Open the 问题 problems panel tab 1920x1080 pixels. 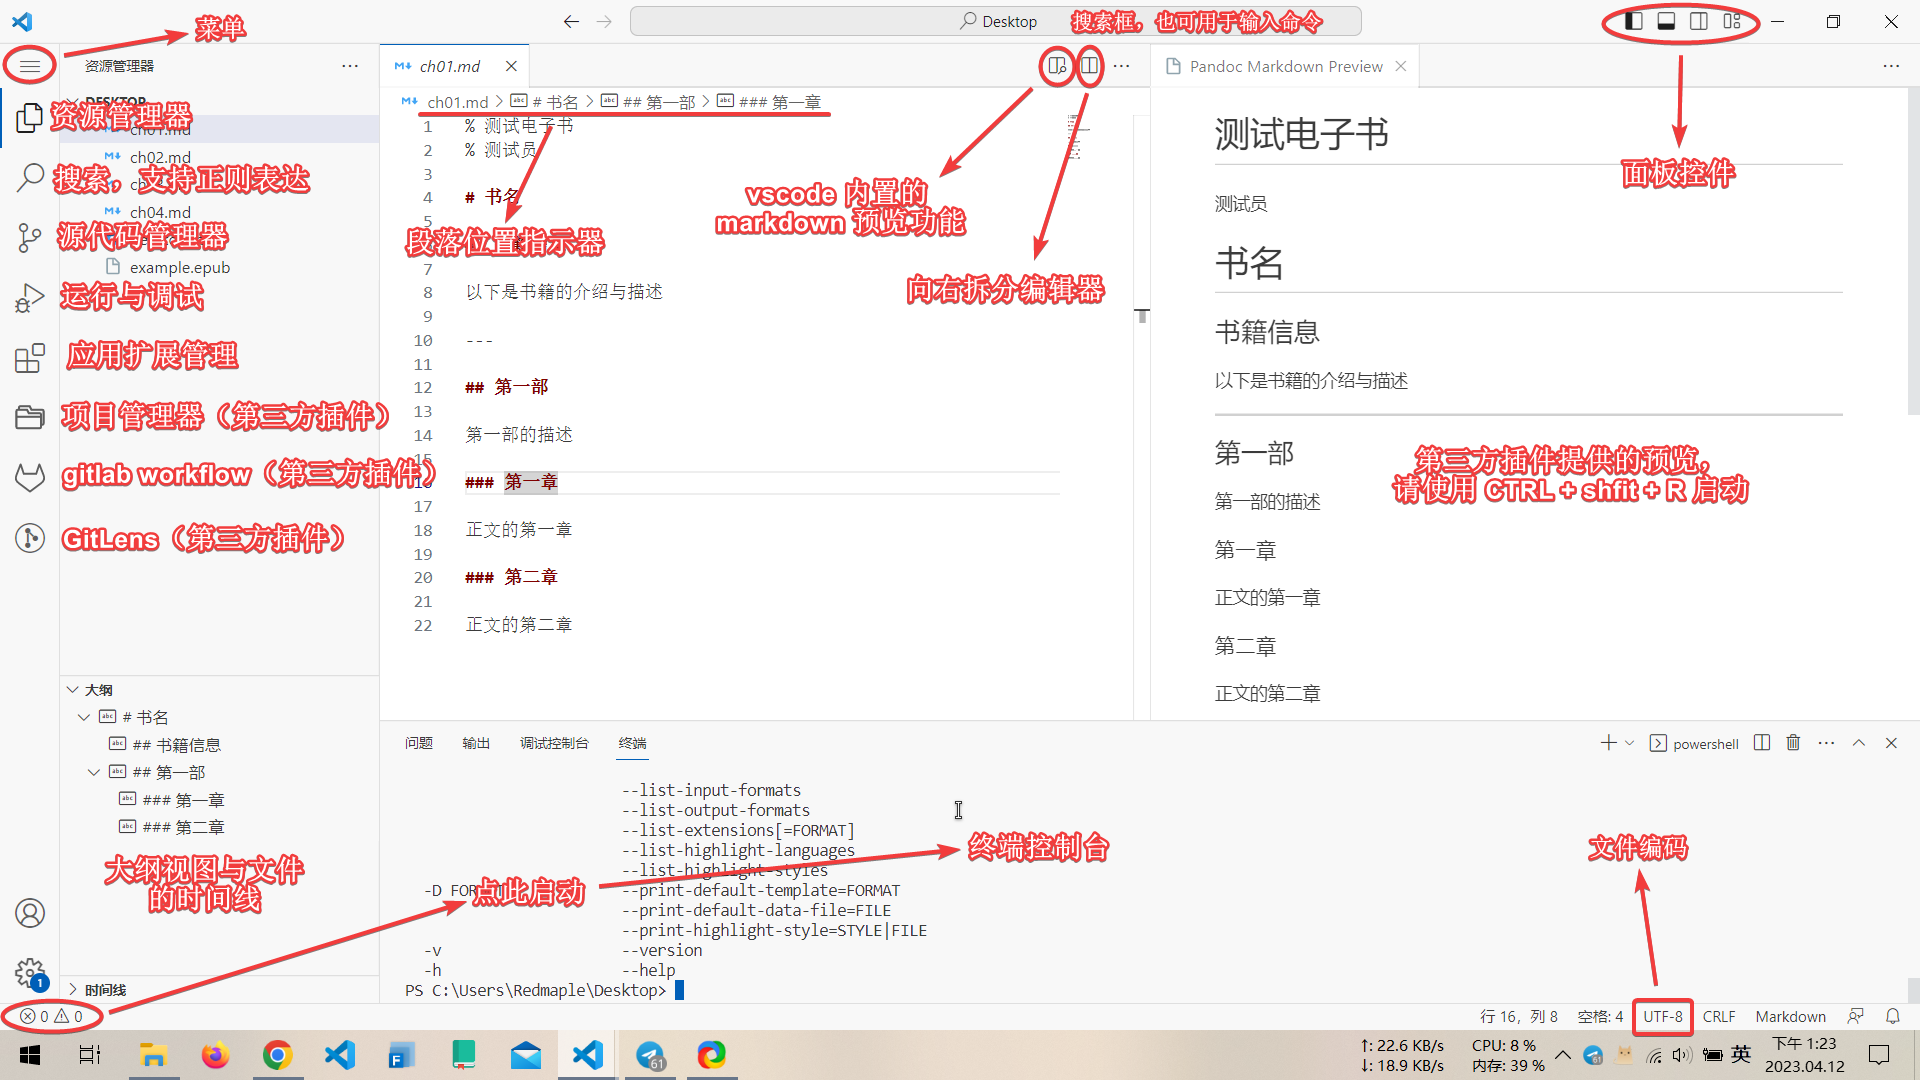[x=419, y=743]
